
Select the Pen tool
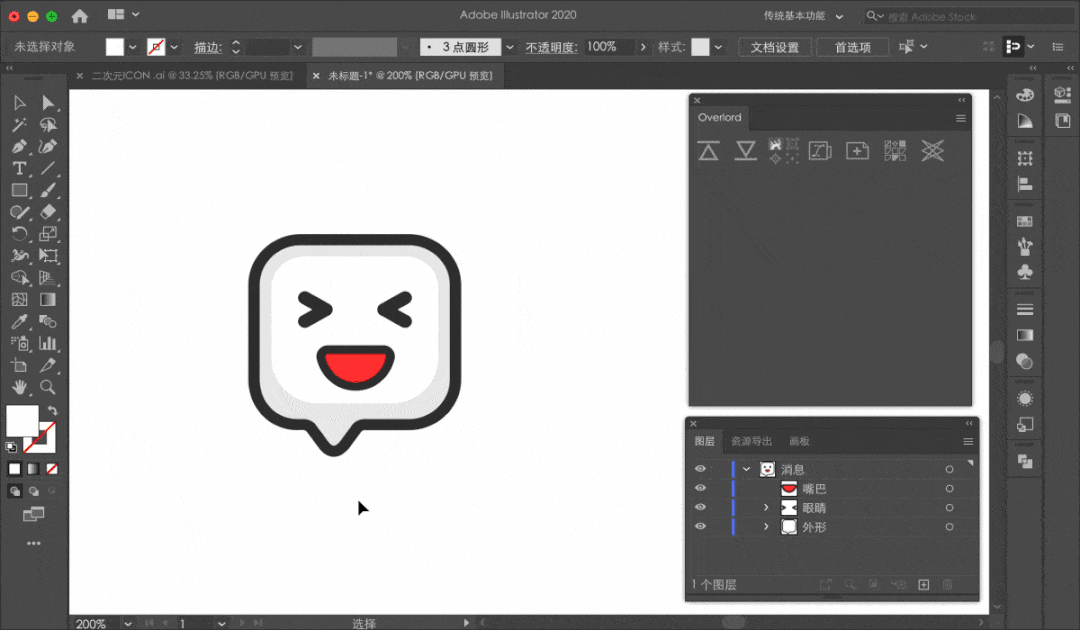click(19, 147)
